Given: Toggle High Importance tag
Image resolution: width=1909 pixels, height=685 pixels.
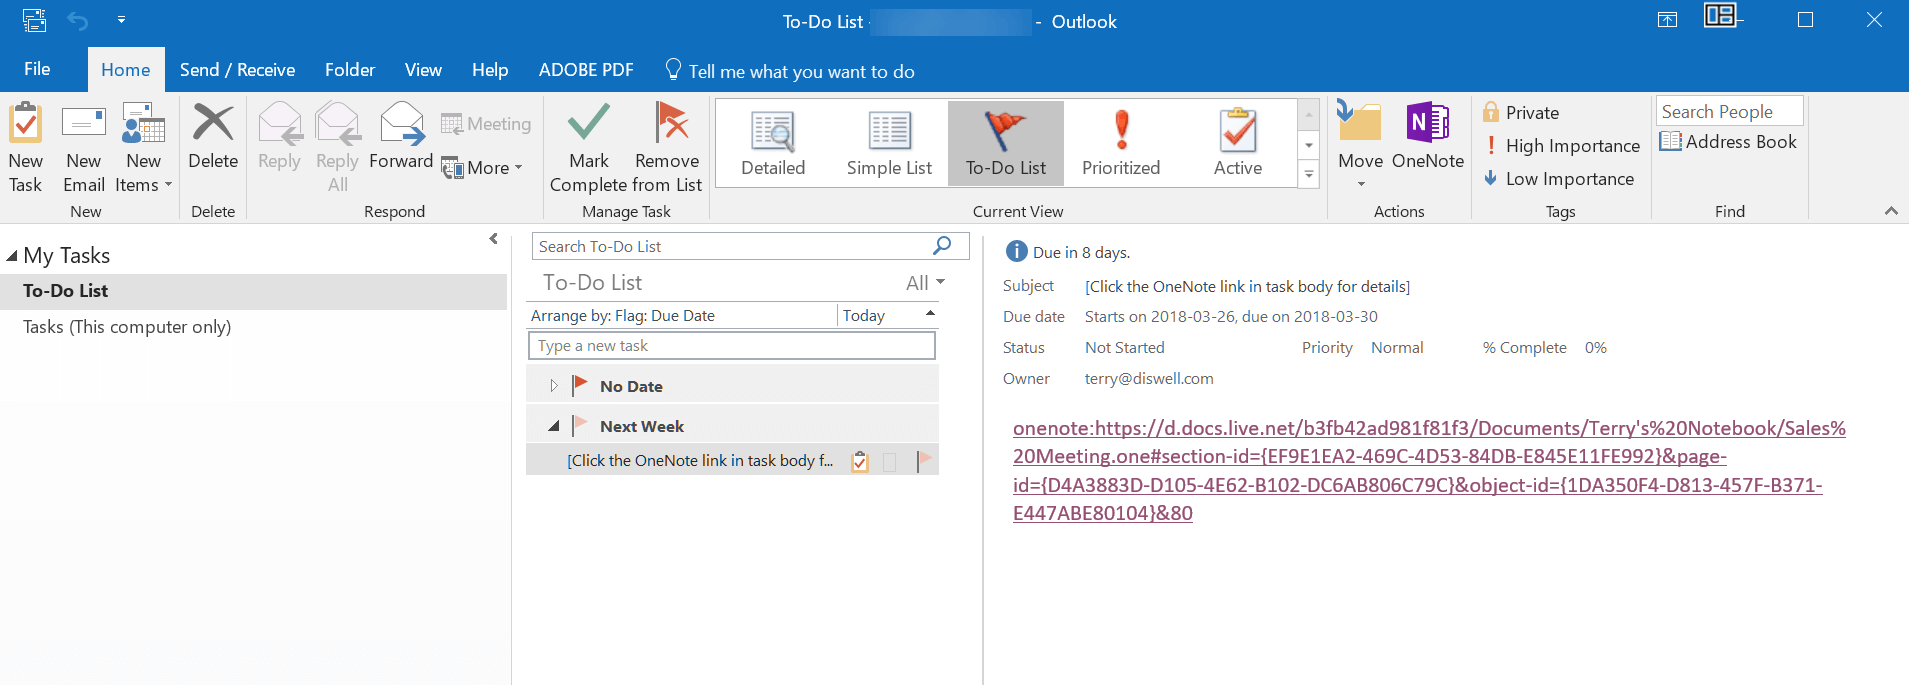Looking at the screenshot, I should 1561,146.
